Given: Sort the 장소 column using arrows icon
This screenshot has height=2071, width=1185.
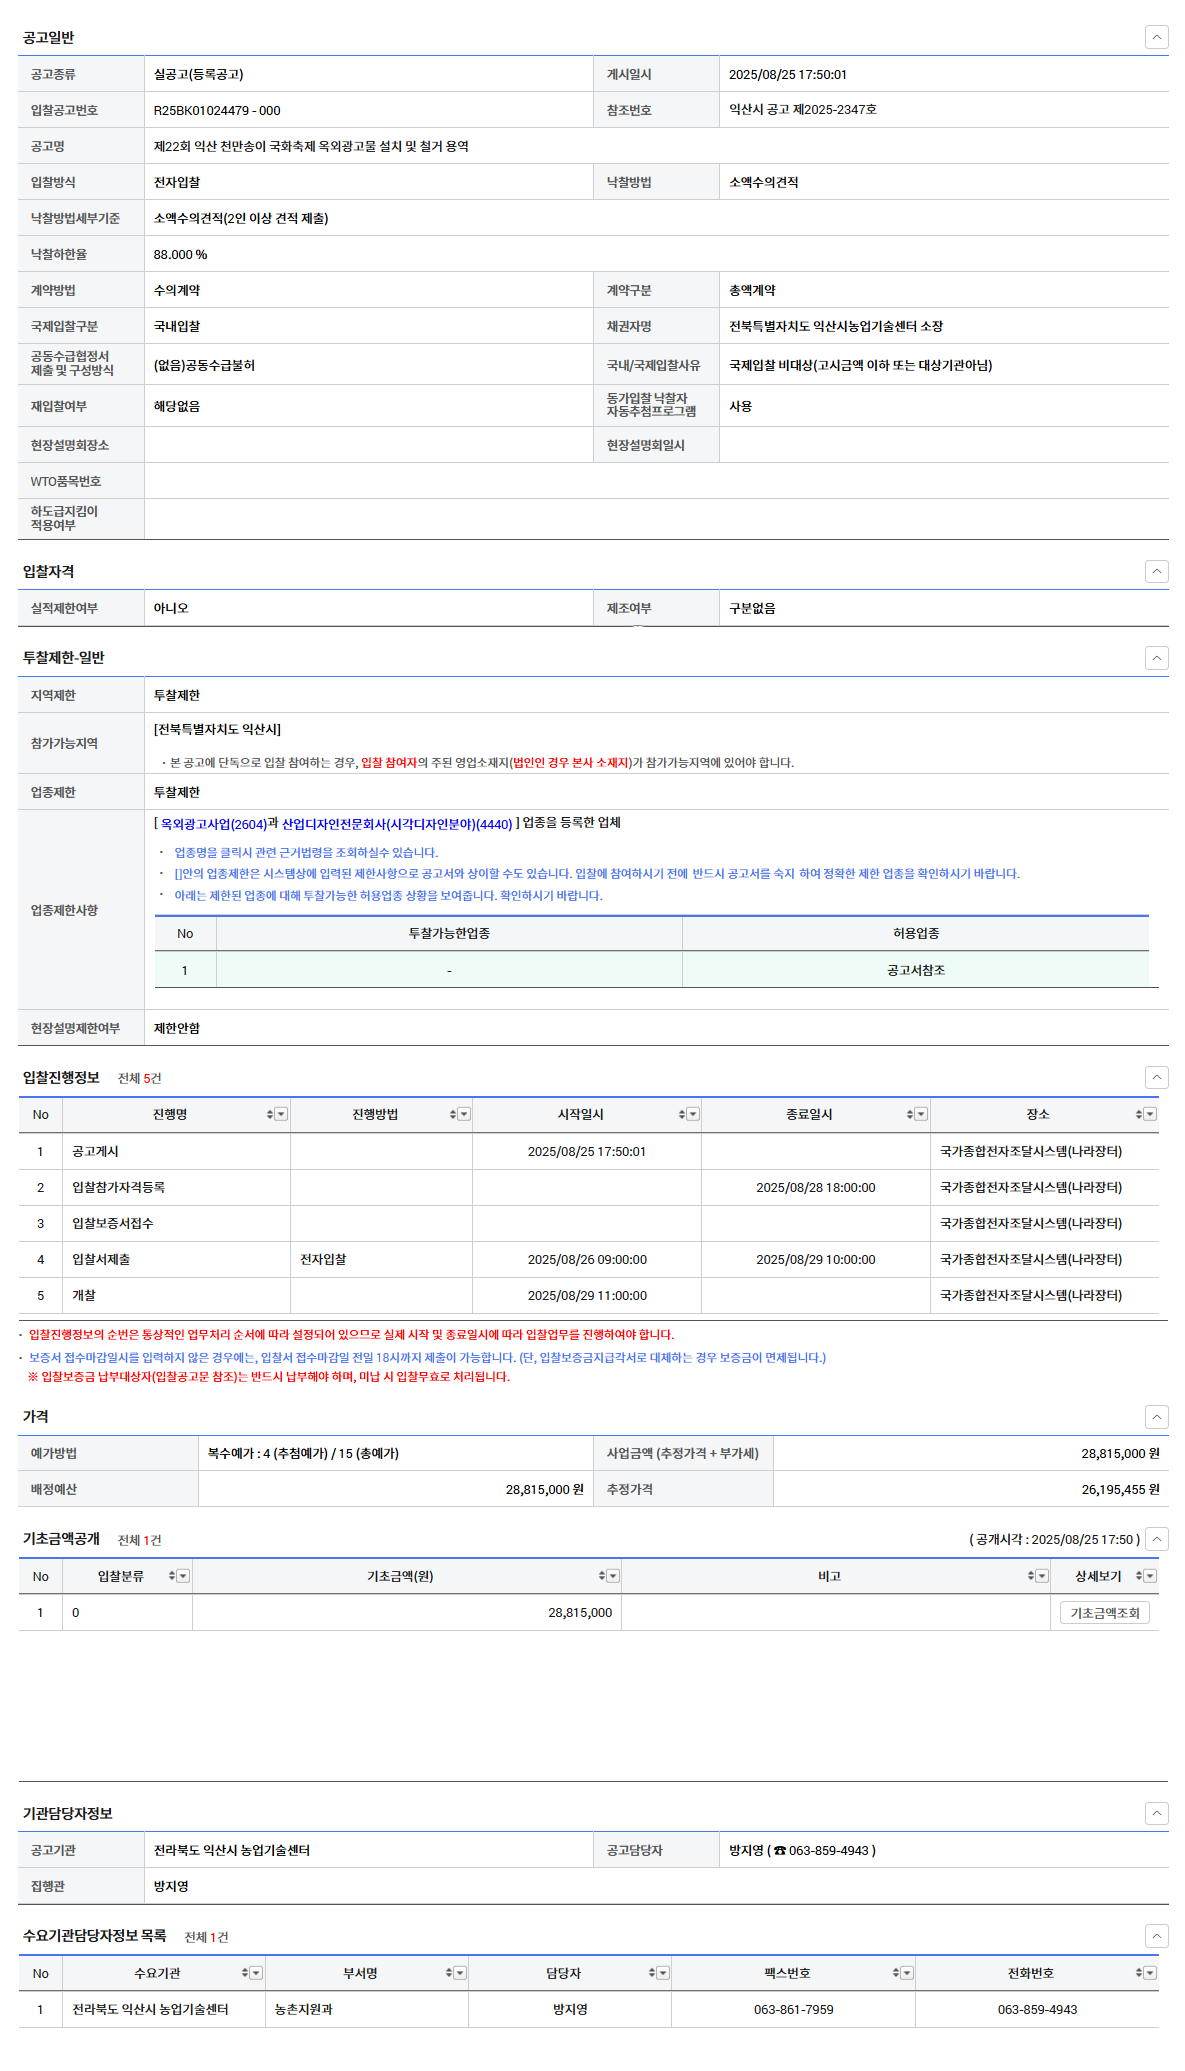Looking at the screenshot, I should coord(1138,1114).
